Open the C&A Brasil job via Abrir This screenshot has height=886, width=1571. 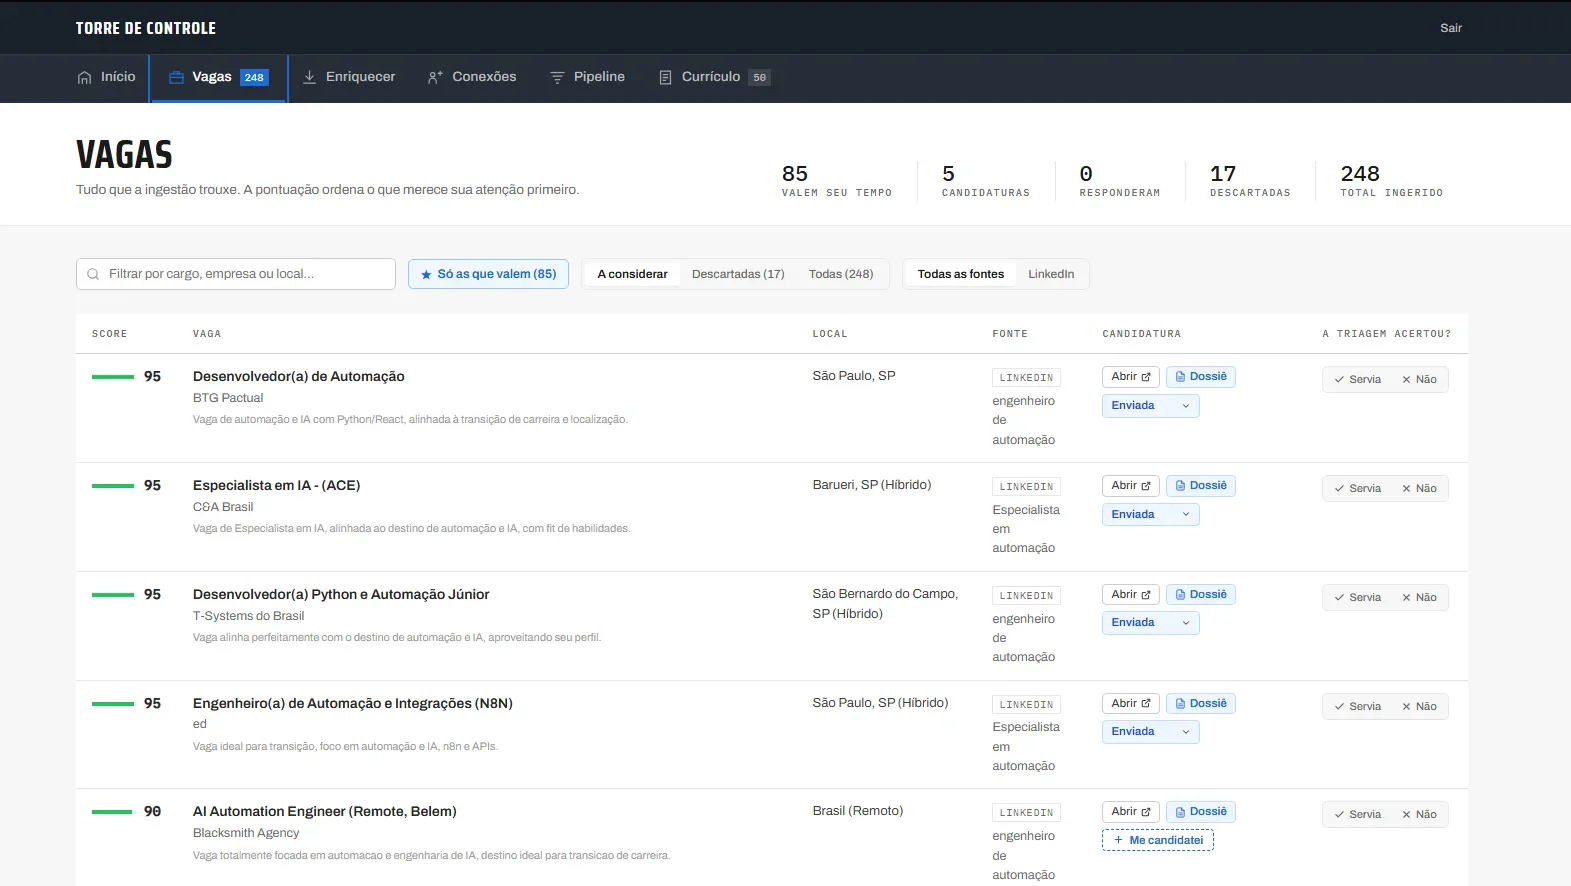(x=1131, y=486)
